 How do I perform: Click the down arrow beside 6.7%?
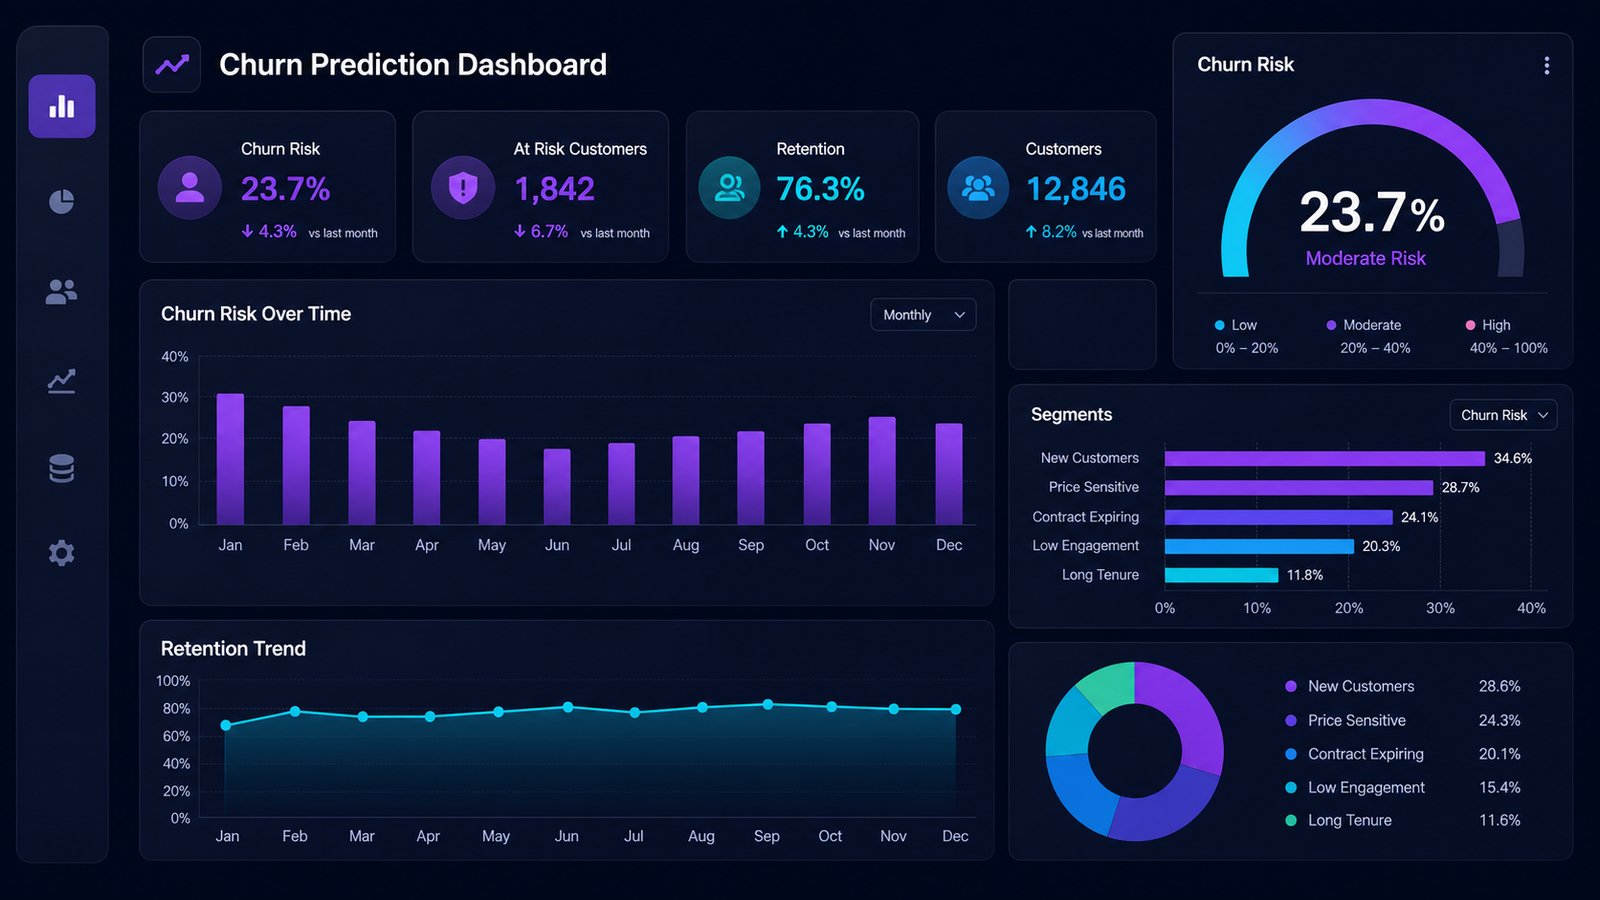point(520,231)
